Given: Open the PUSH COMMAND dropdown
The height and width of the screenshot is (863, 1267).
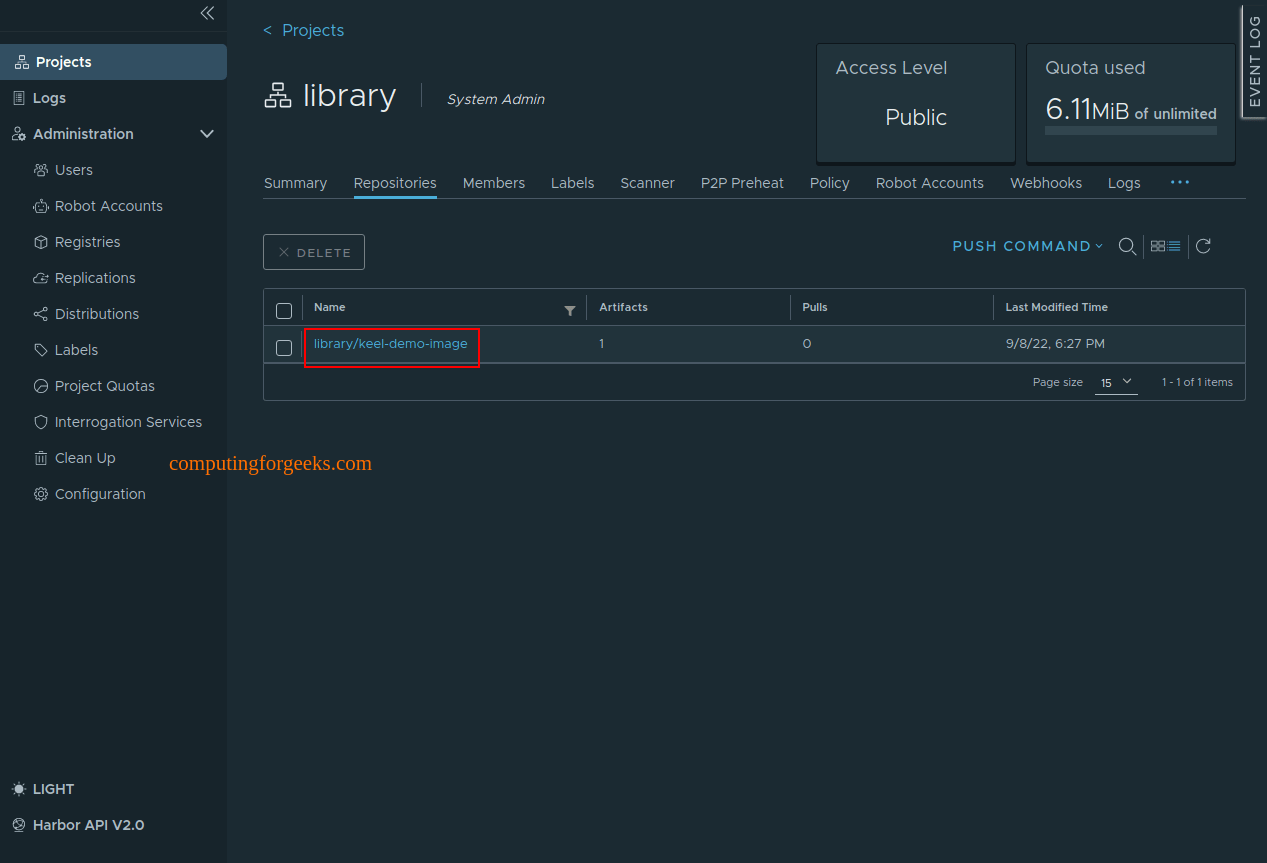Looking at the screenshot, I should [x=1028, y=246].
